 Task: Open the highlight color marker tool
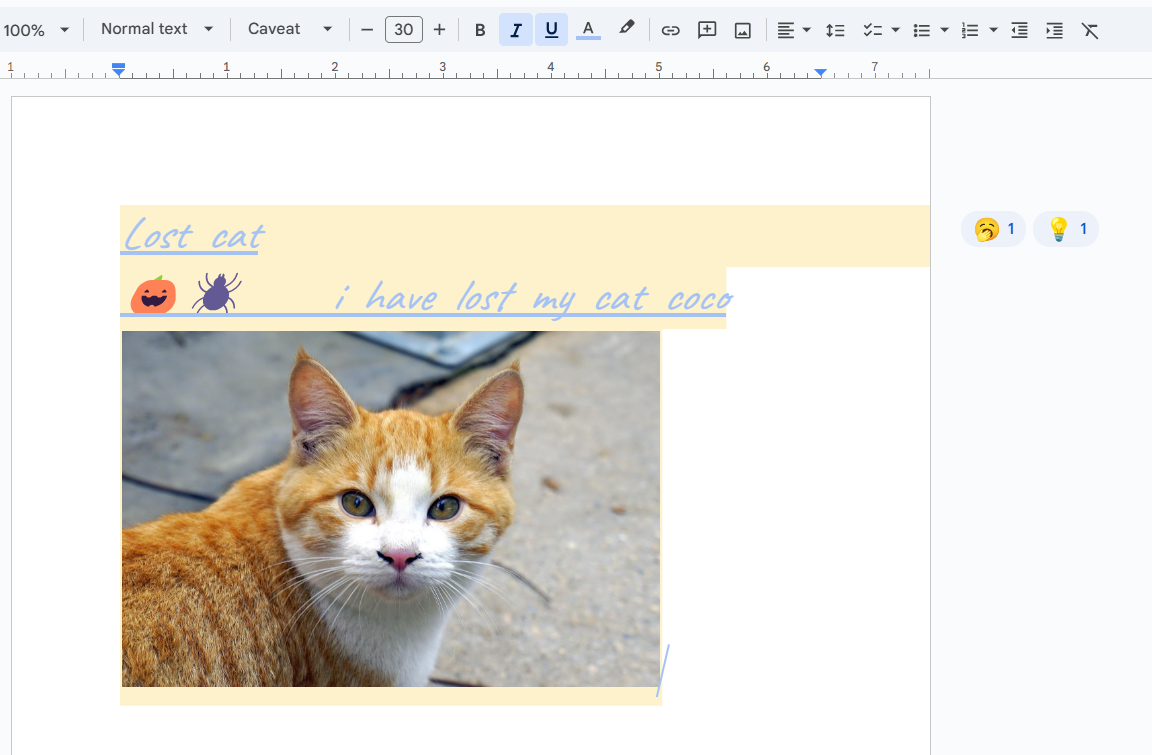click(626, 29)
